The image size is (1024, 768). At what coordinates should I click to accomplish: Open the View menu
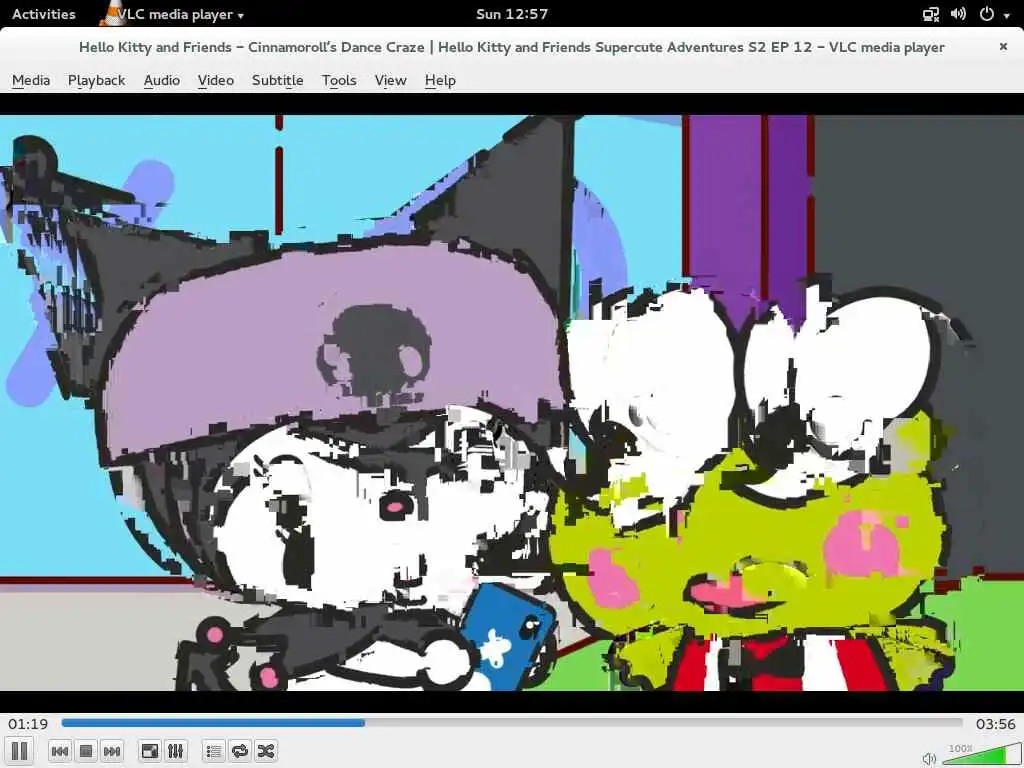[391, 80]
